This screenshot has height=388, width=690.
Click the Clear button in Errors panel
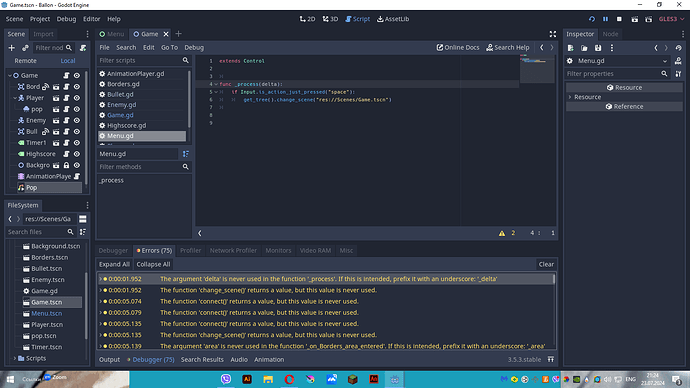click(x=546, y=264)
